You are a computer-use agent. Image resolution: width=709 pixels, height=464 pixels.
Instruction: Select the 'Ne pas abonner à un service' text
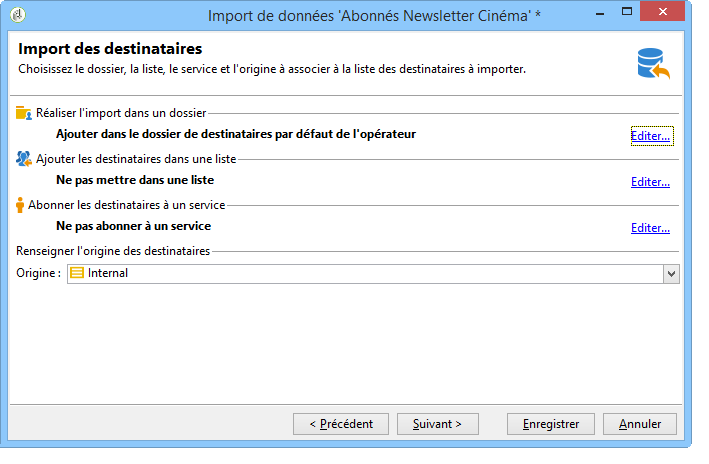(x=133, y=226)
